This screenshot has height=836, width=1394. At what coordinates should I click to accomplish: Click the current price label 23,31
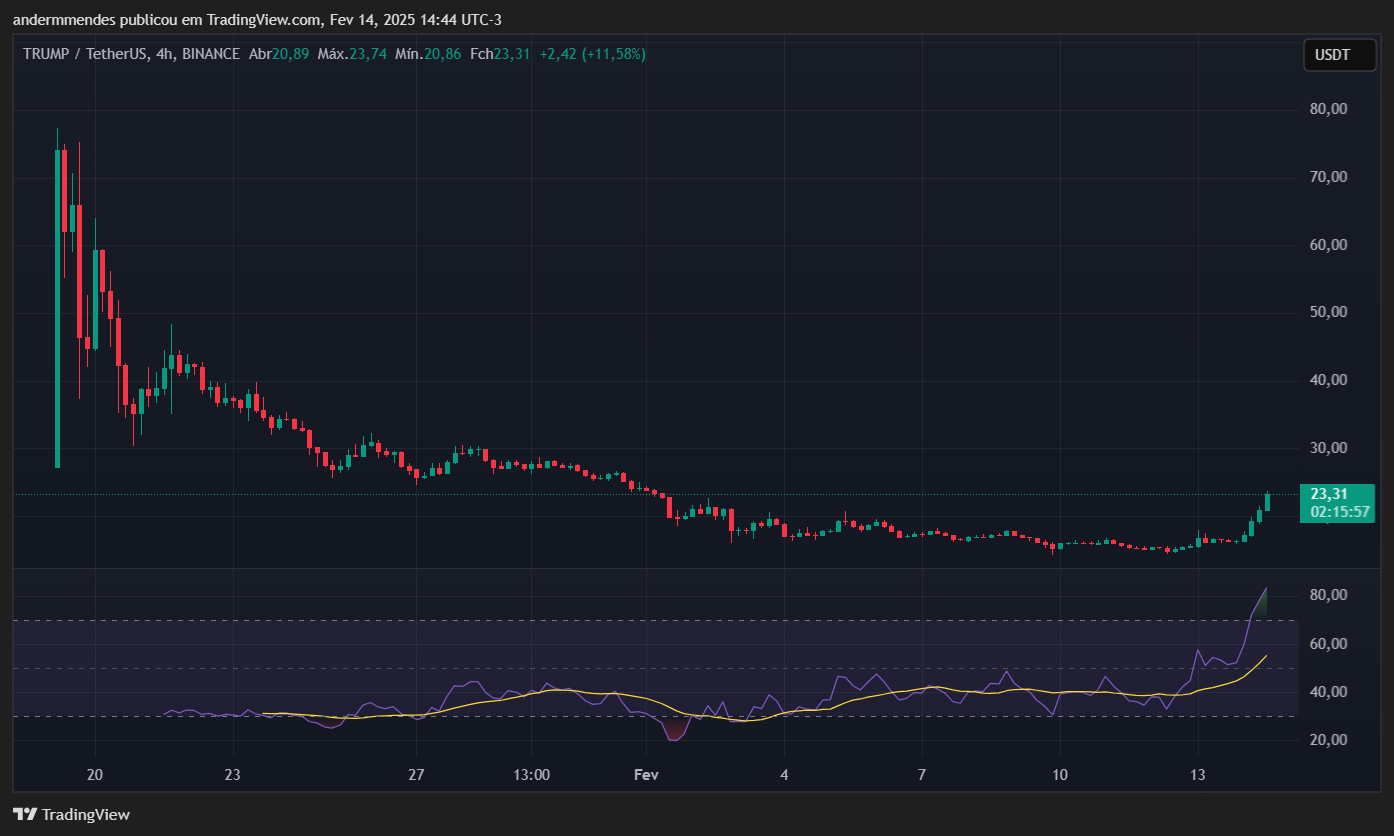(1328, 493)
